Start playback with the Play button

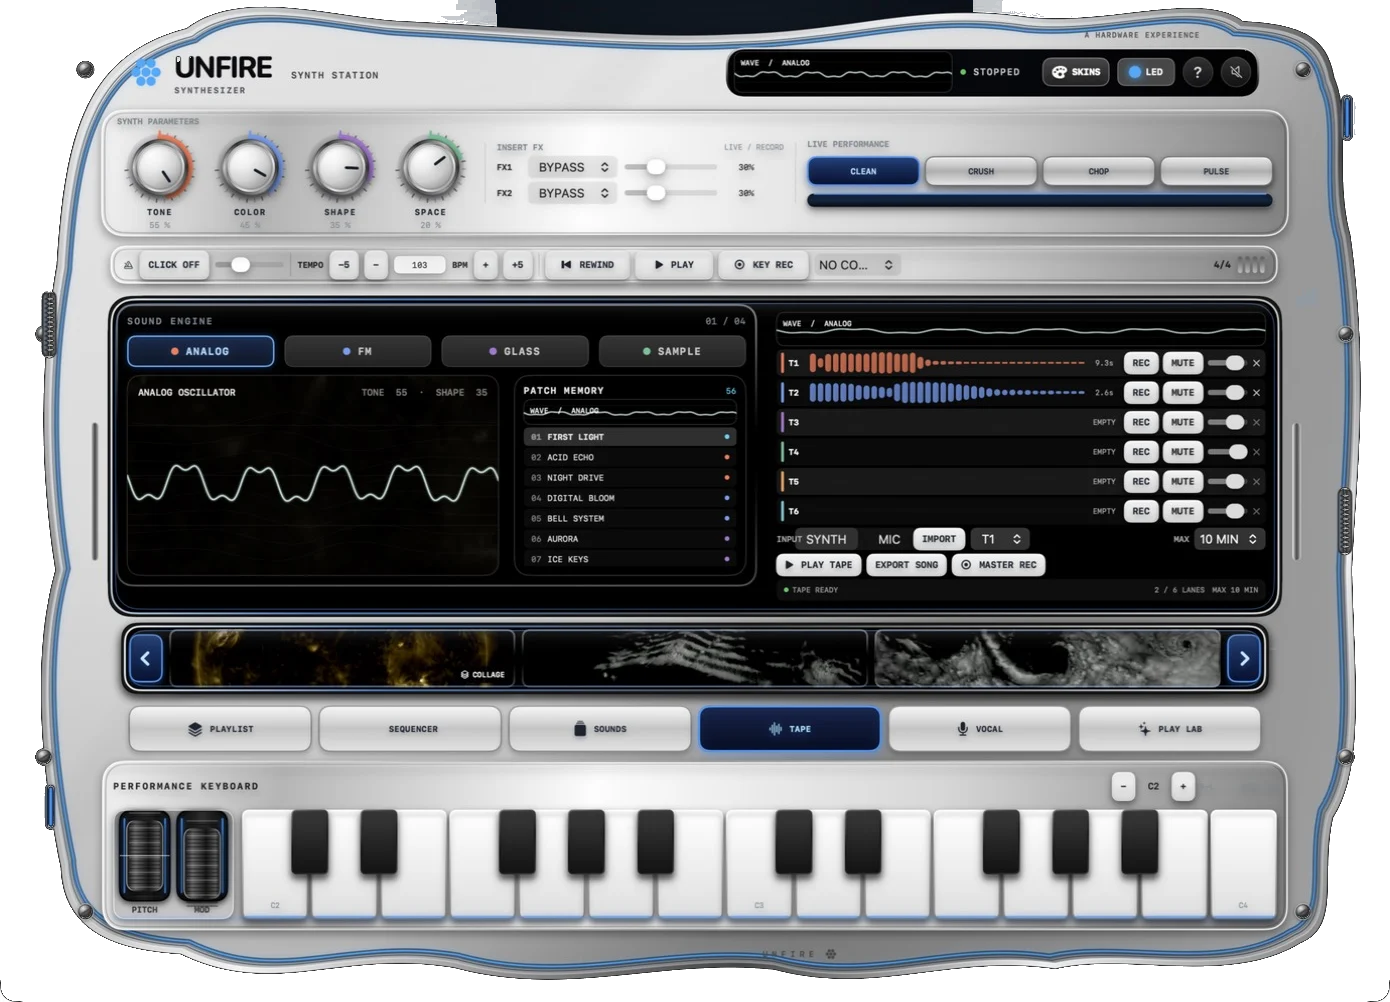point(674,265)
